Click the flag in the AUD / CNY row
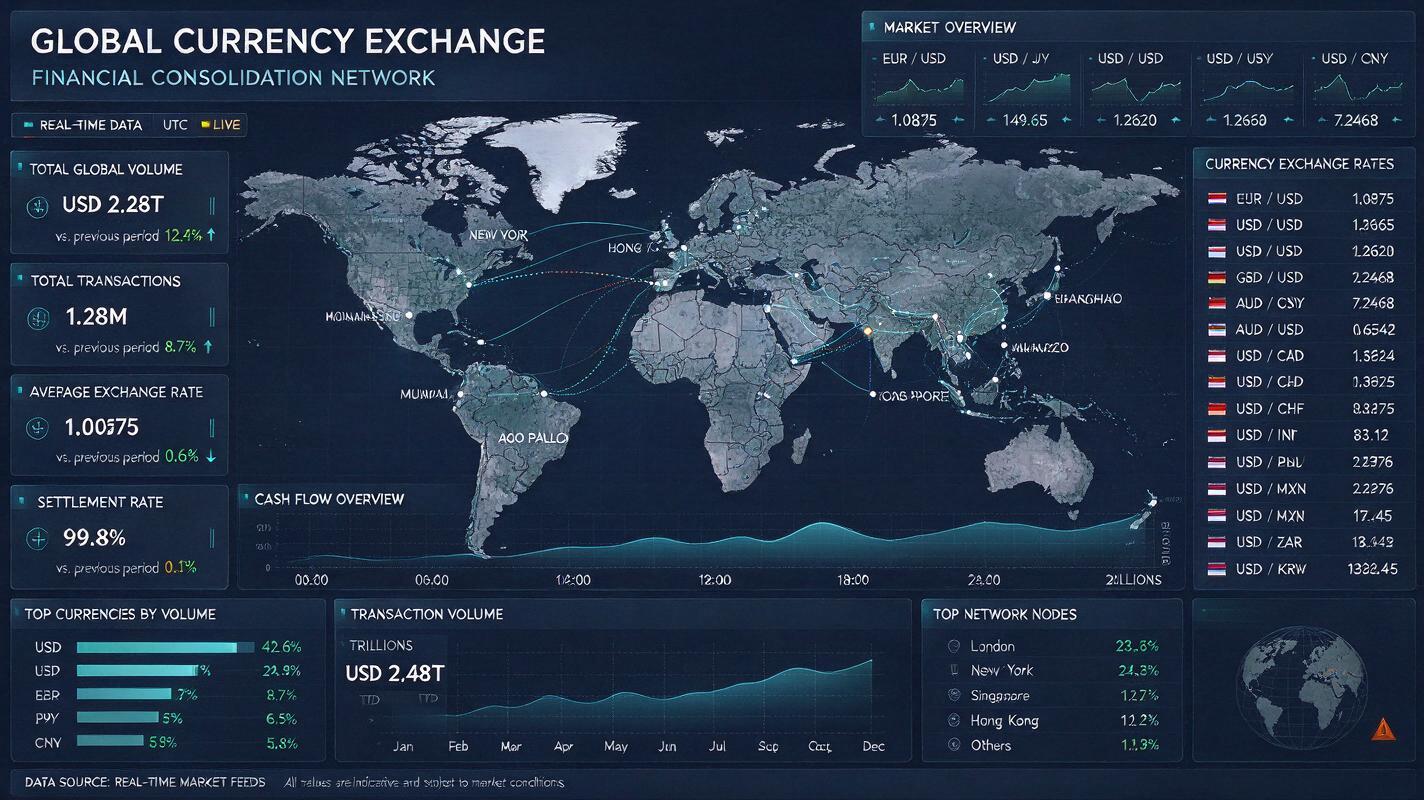Viewport: 1424px width, 800px height. pos(1217,303)
